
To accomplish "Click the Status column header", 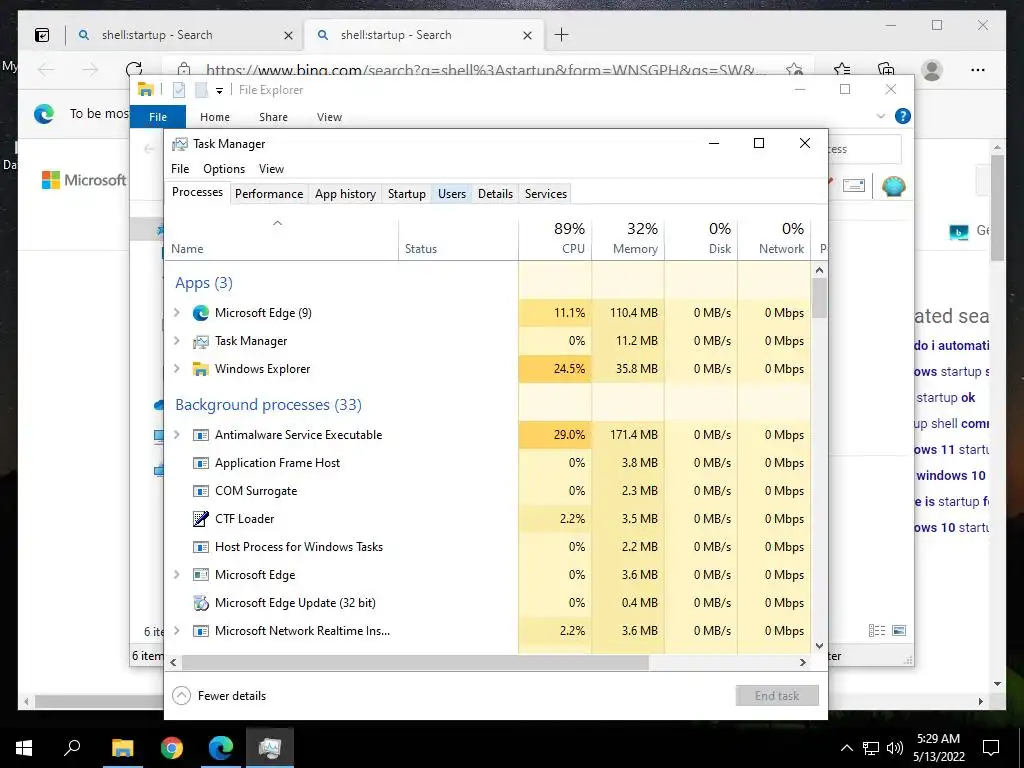I will click(458, 239).
